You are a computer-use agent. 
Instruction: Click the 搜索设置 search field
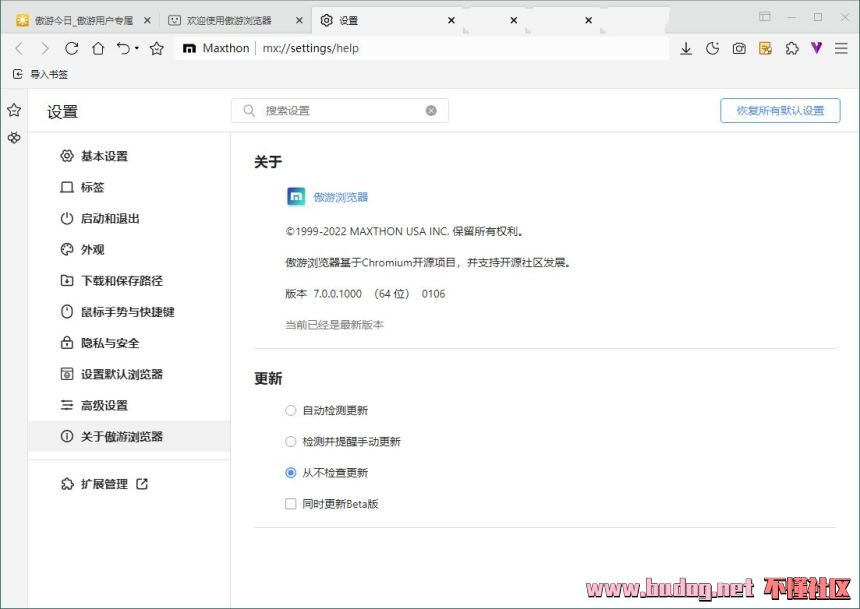(340, 111)
